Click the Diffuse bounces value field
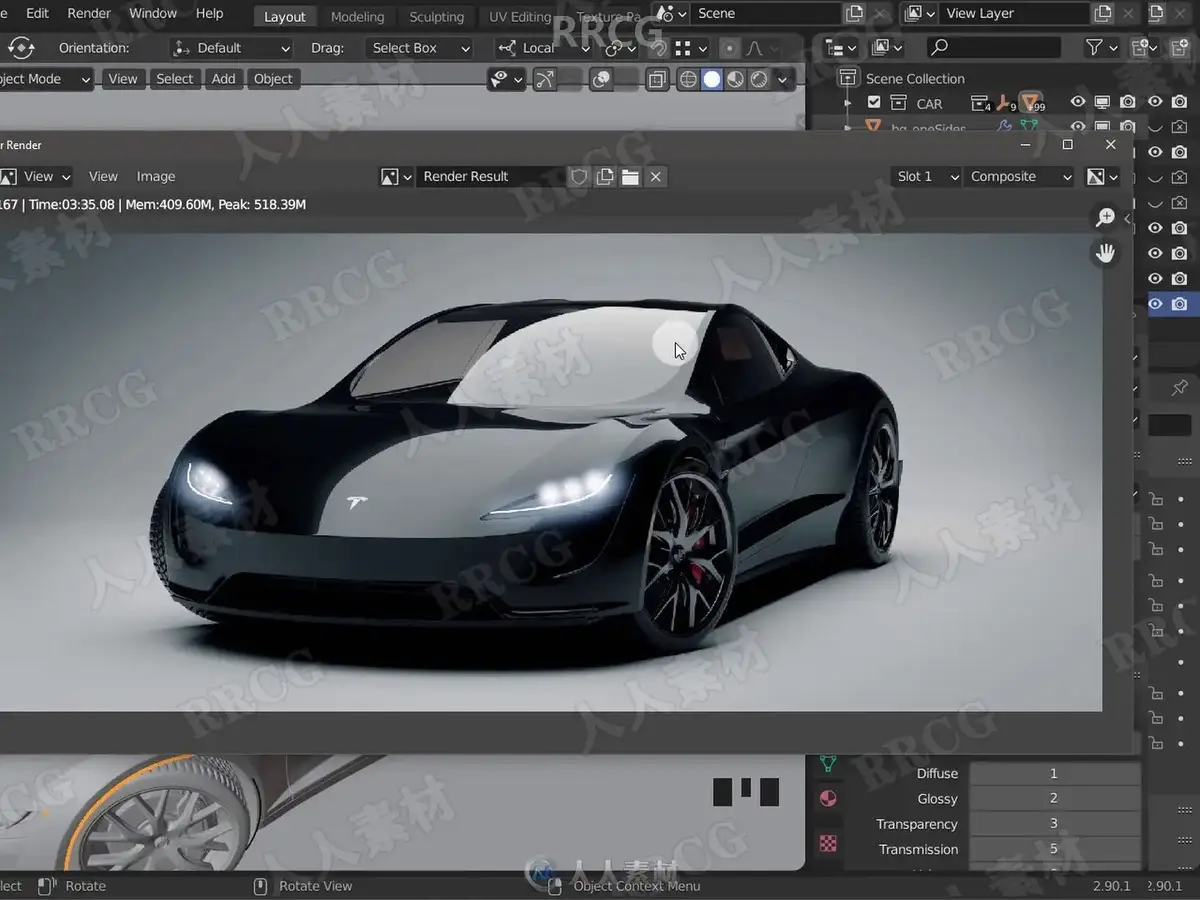 (x=1054, y=773)
